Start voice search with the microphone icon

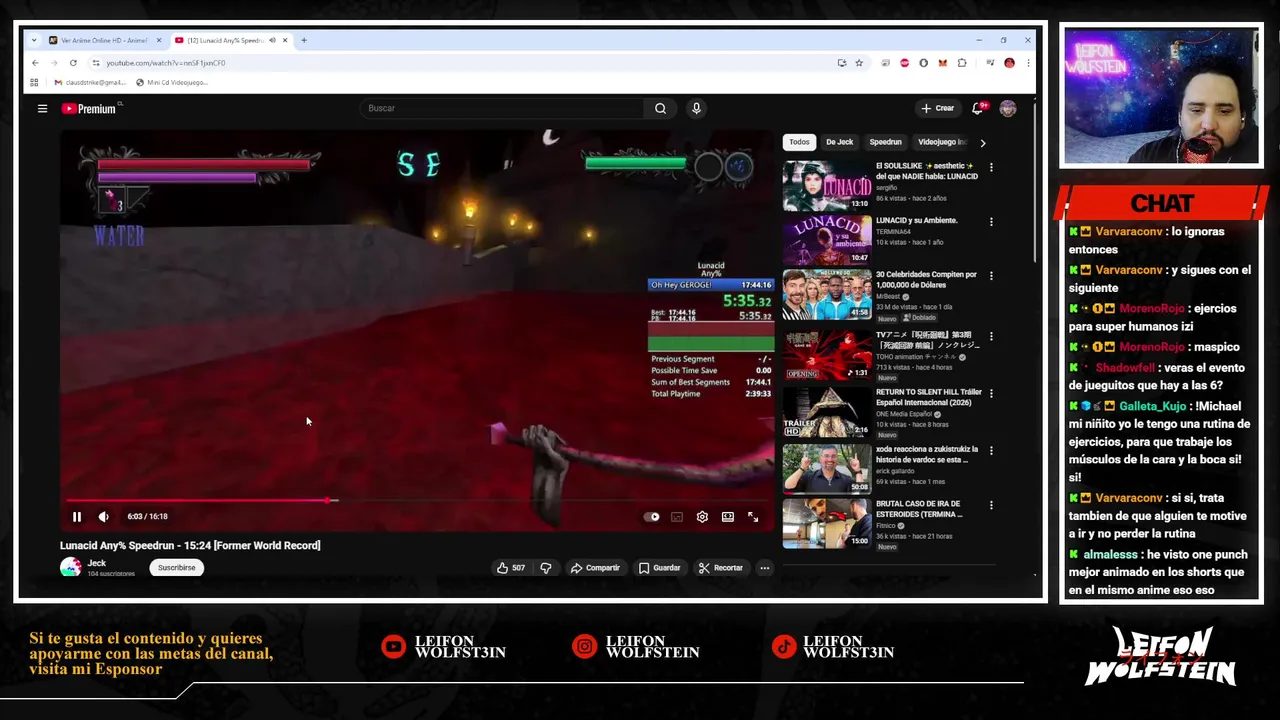696,108
